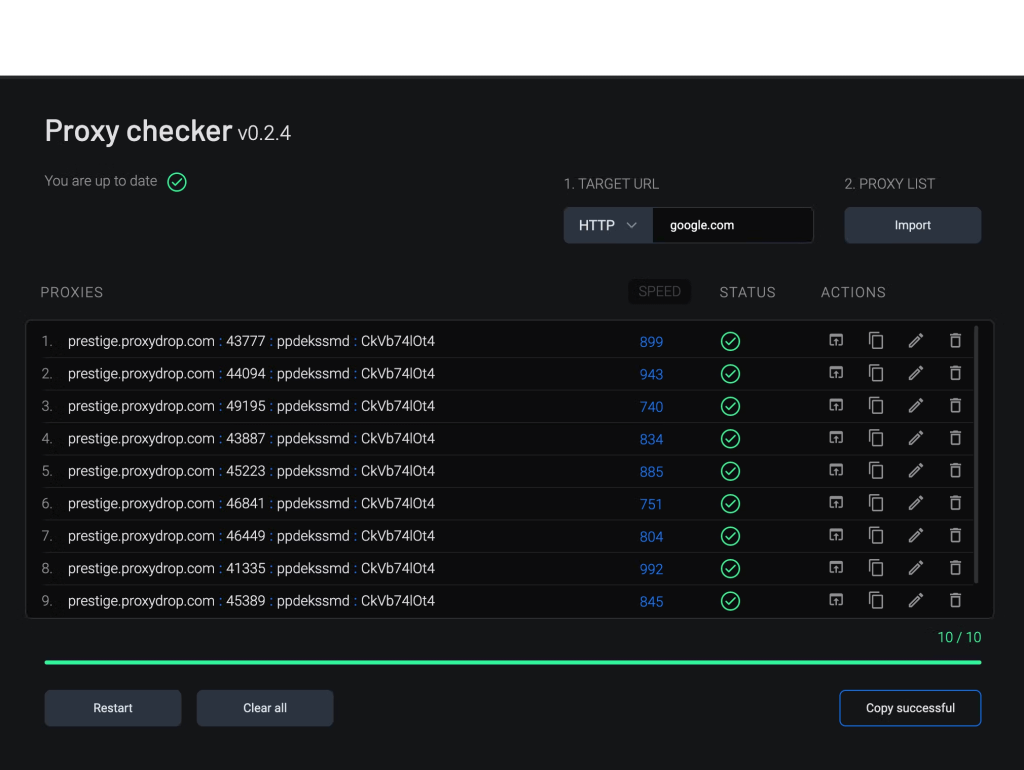Click status checkmark for proxy 1
This screenshot has width=1024, height=770.
[x=730, y=342]
